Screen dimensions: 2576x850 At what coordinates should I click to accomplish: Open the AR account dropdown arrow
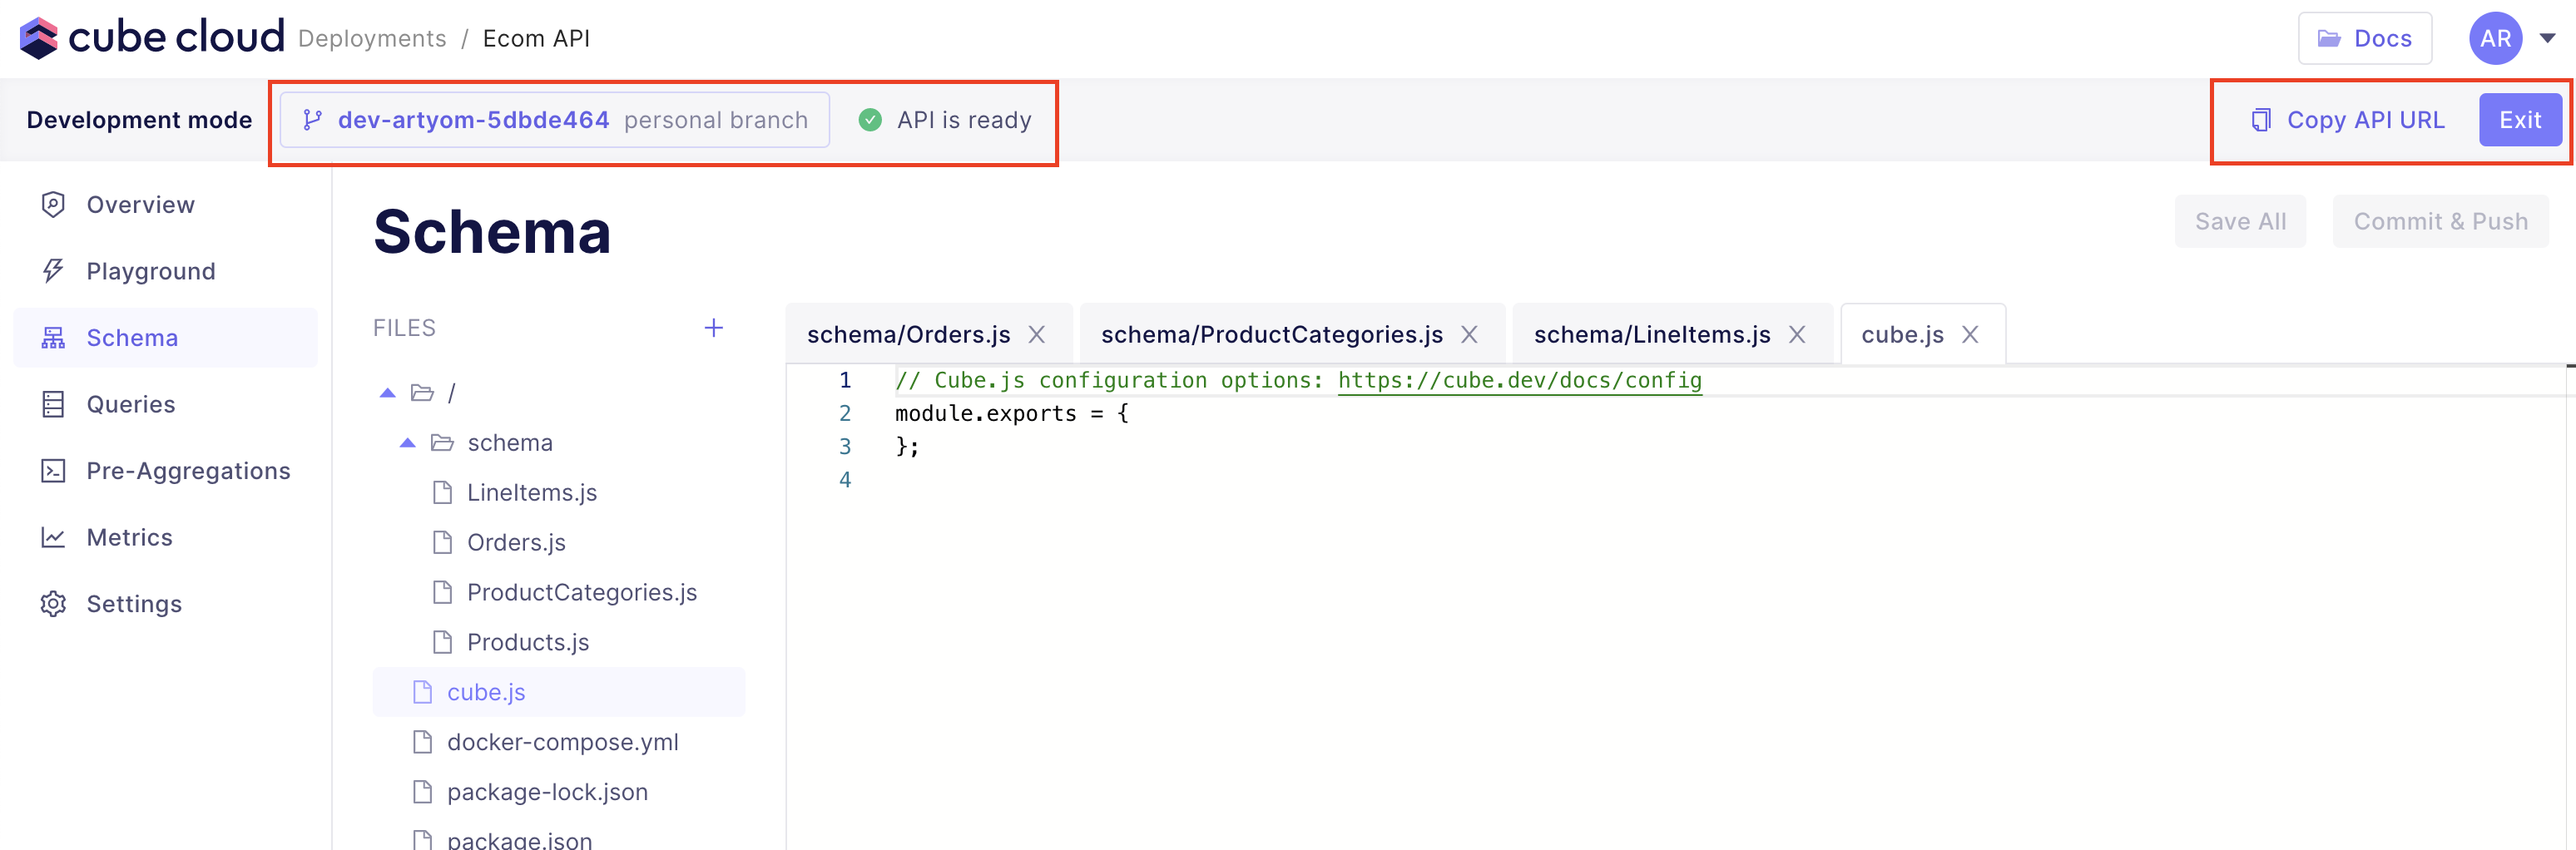point(2547,38)
